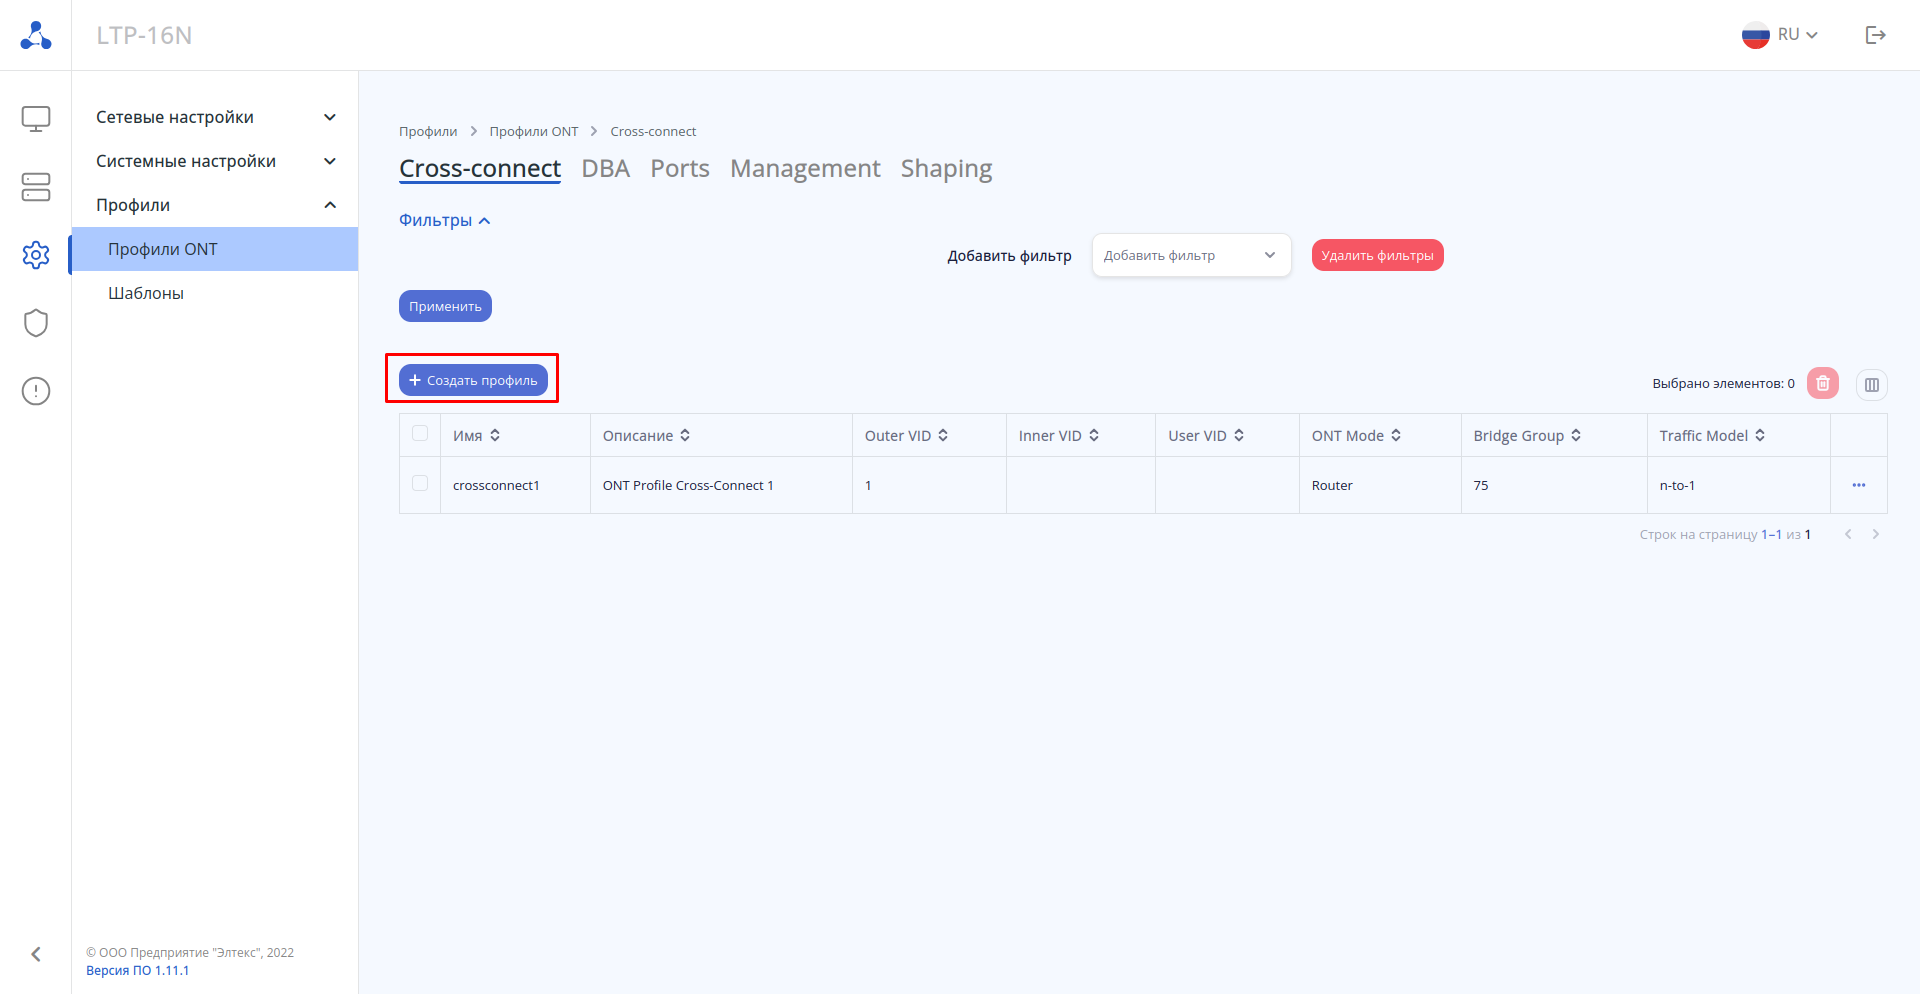1920x994 pixels.
Task: Select Шаблоны in sidebar
Action: click(214, 293)
